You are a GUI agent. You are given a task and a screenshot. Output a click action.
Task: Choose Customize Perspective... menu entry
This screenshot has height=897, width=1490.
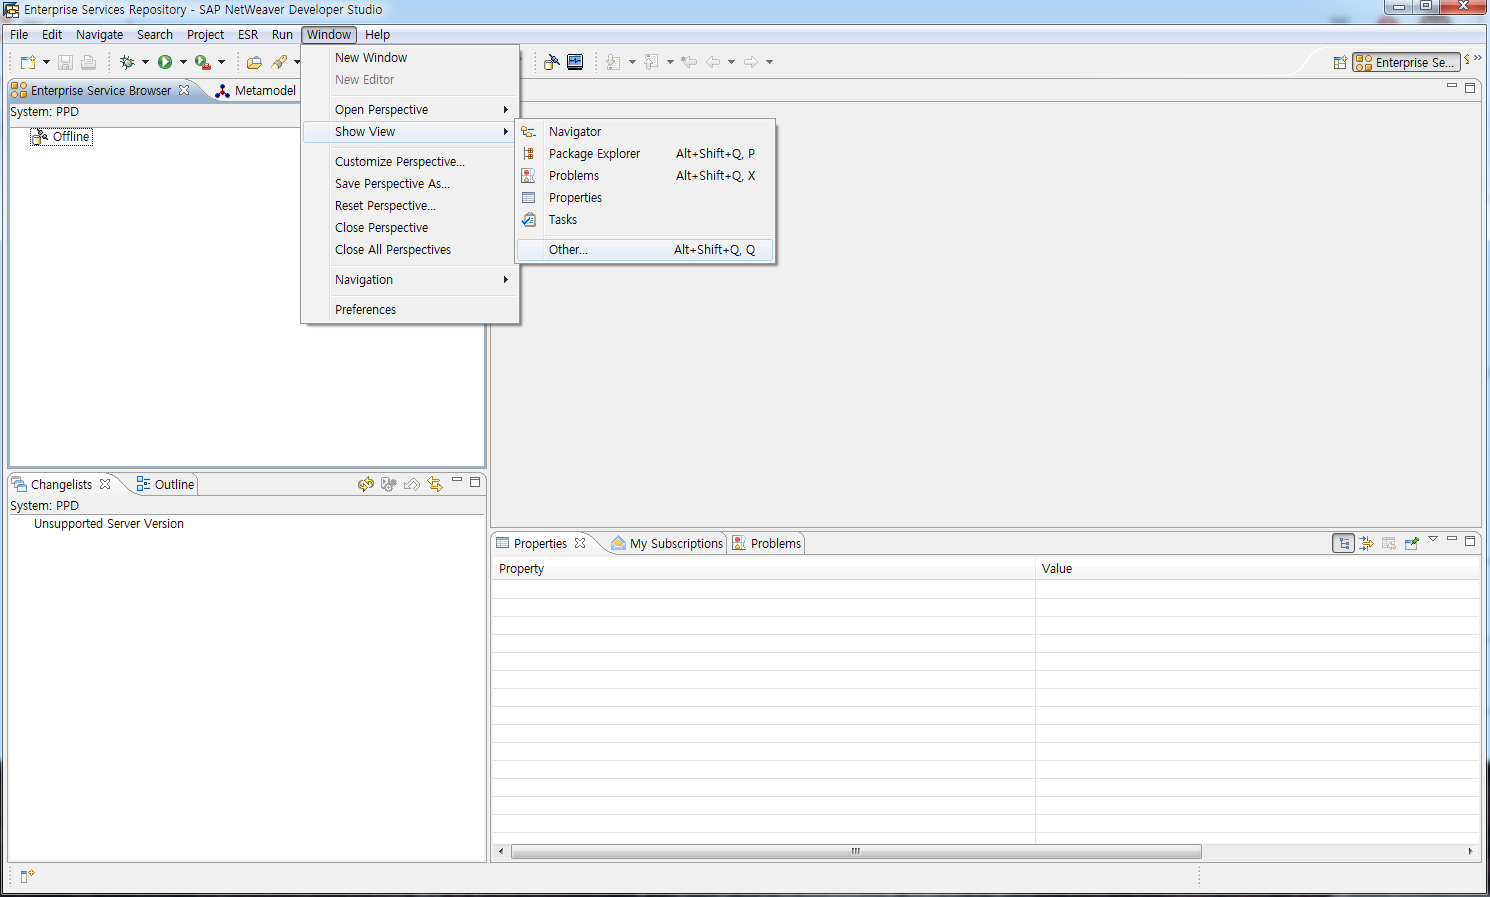coord(411,162)
